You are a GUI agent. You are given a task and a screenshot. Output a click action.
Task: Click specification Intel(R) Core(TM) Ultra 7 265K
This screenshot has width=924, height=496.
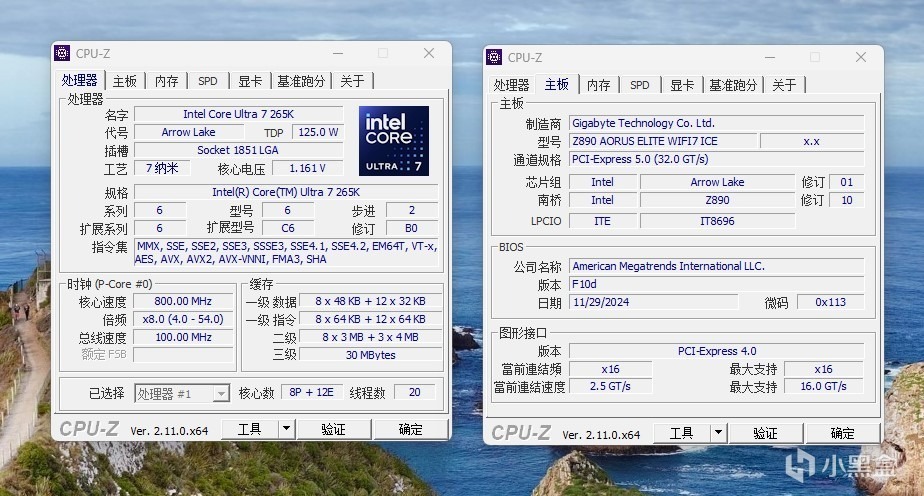click(x=286, y=192)
